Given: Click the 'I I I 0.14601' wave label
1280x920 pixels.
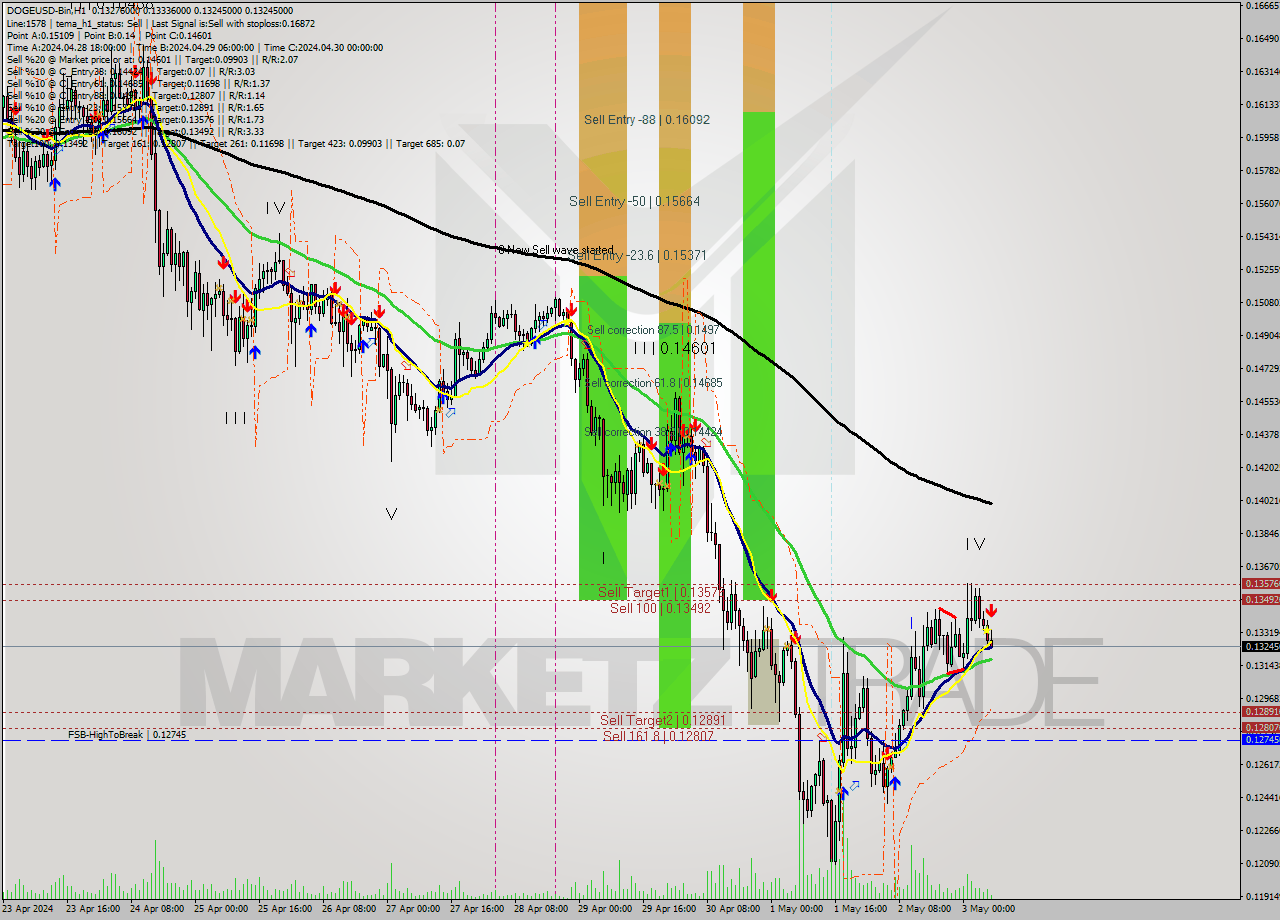Looking at the screenshot, I should [675, 348].
